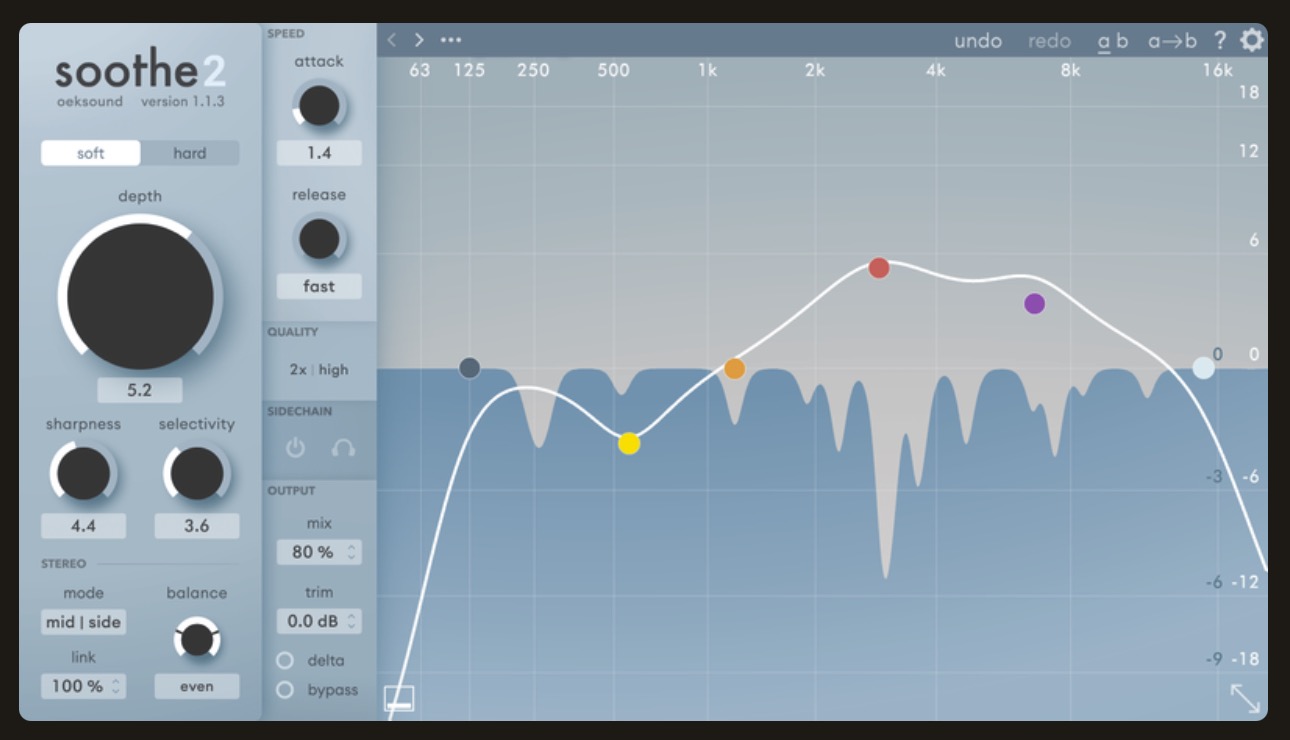
Task: Click the 16k frequency label
Action: click(x=1218, y=70)
